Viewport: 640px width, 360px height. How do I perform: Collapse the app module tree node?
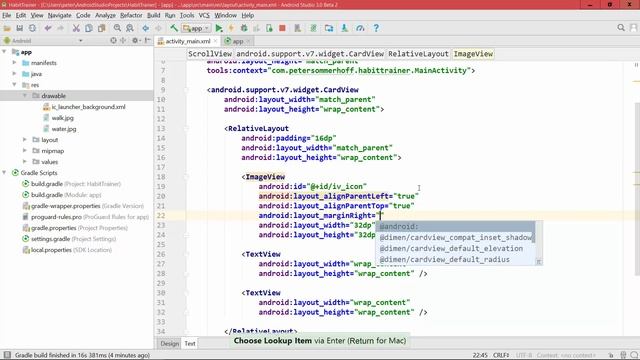click(x=4, y=52)
